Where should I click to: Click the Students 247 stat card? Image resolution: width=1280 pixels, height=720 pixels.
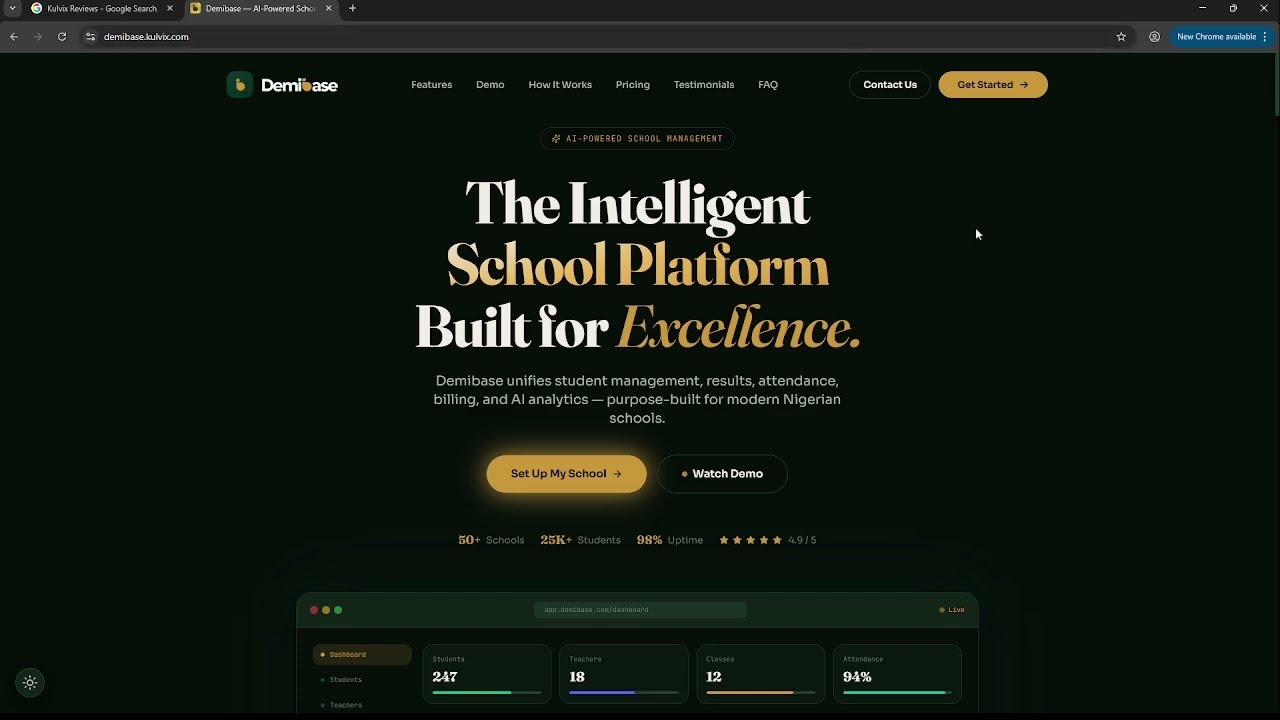487,674
